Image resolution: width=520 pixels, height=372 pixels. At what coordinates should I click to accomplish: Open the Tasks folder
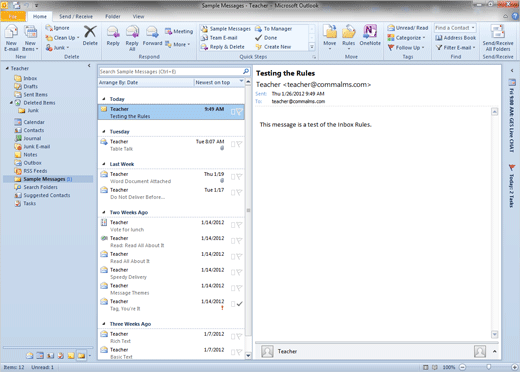(29, 203)
